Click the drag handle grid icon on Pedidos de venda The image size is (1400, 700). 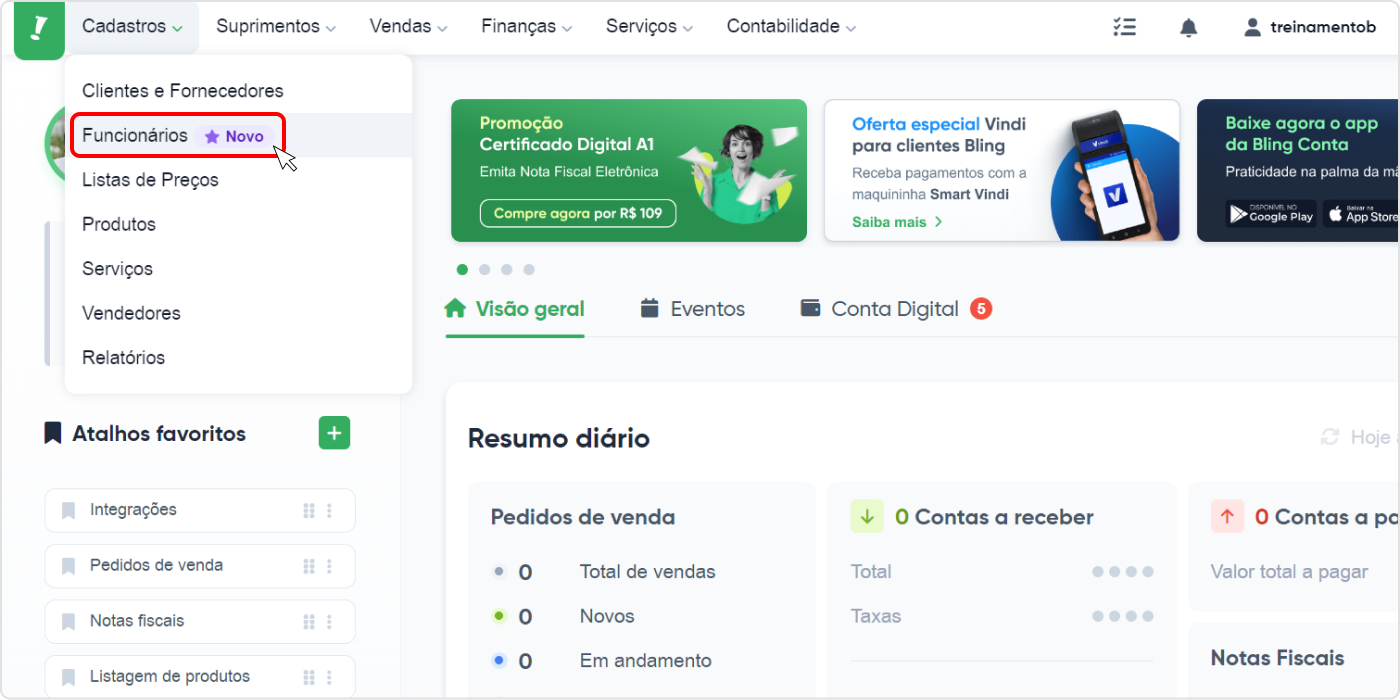309,566
